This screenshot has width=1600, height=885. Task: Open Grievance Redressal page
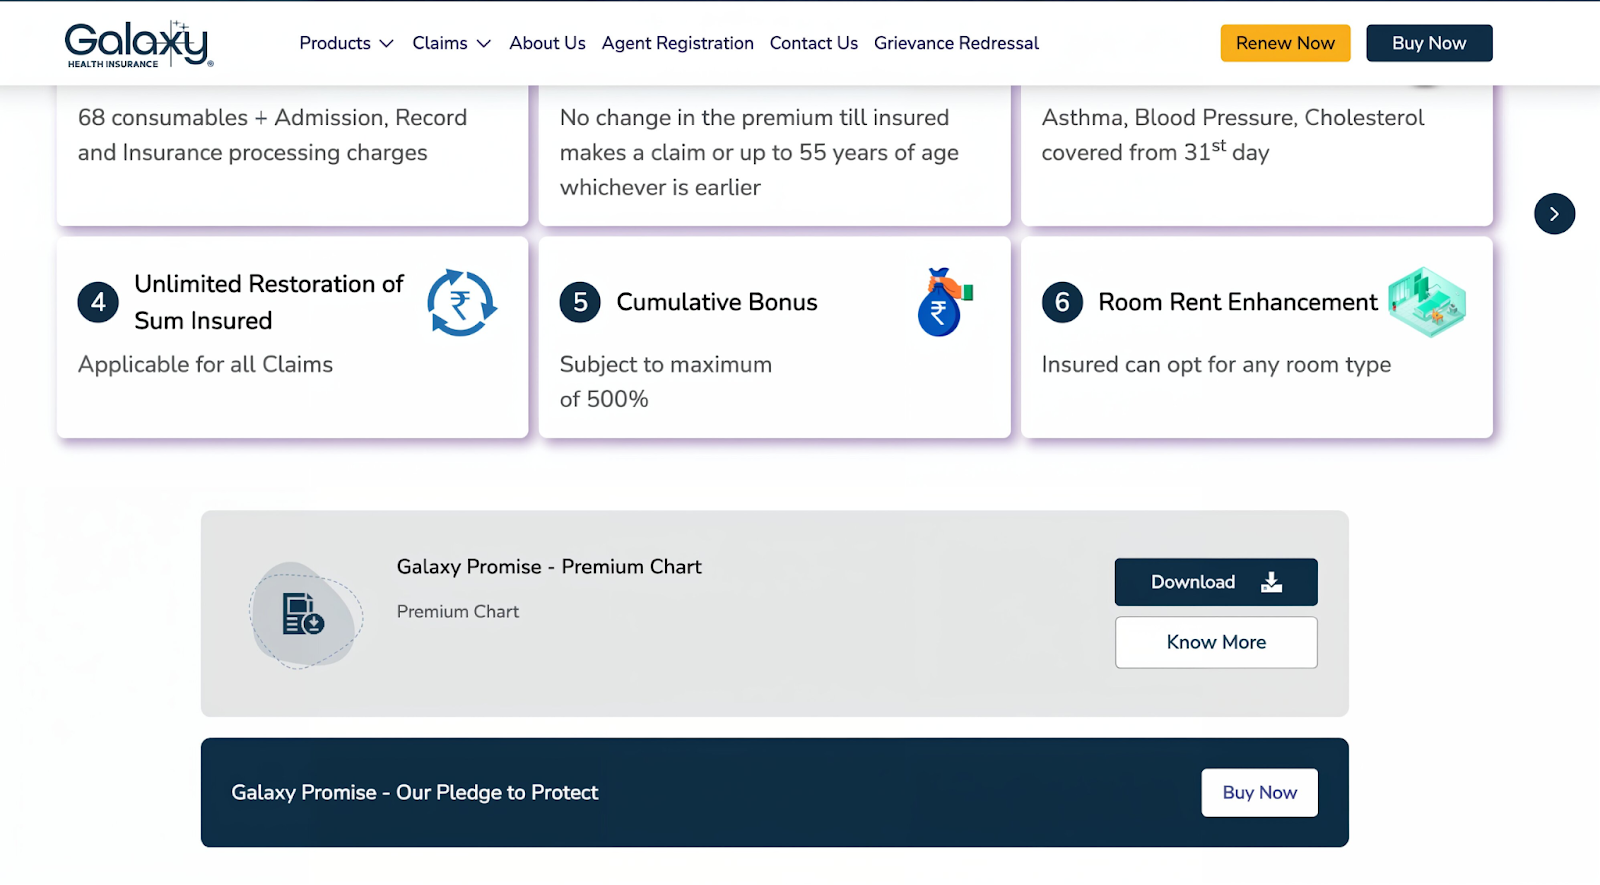[x=956, y=43]
